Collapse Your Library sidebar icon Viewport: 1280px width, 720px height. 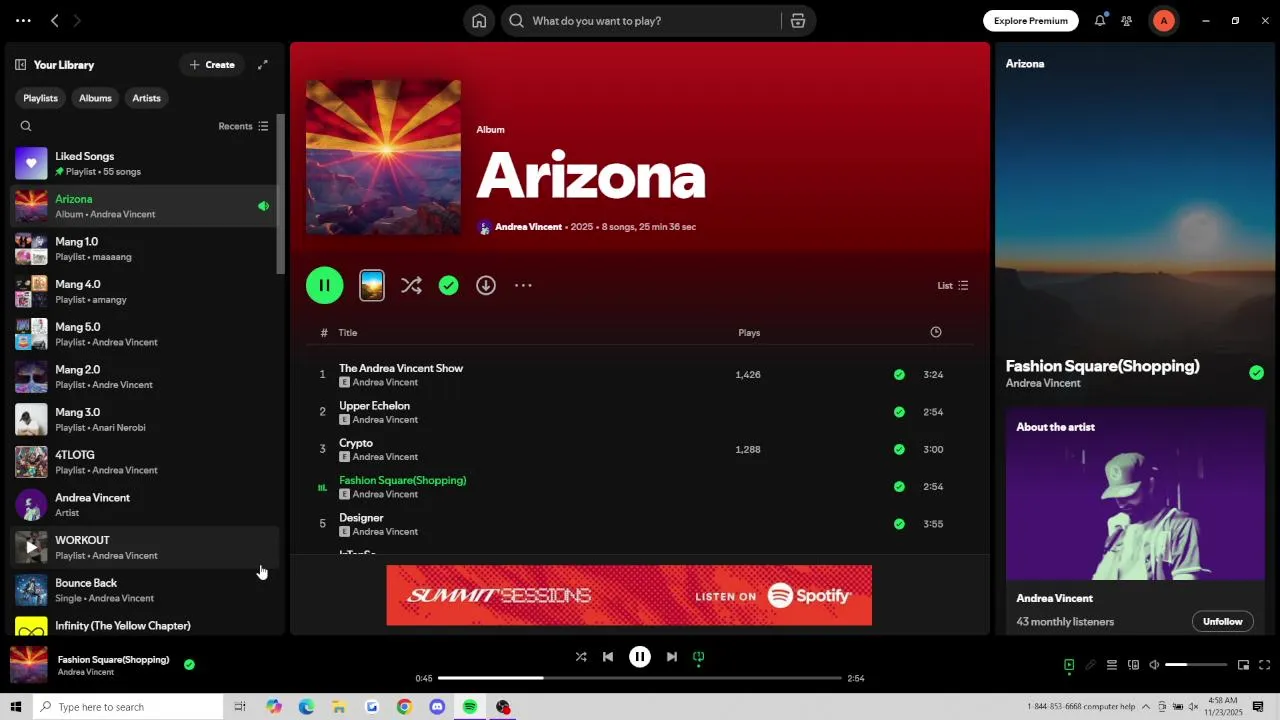coord(20,65)
